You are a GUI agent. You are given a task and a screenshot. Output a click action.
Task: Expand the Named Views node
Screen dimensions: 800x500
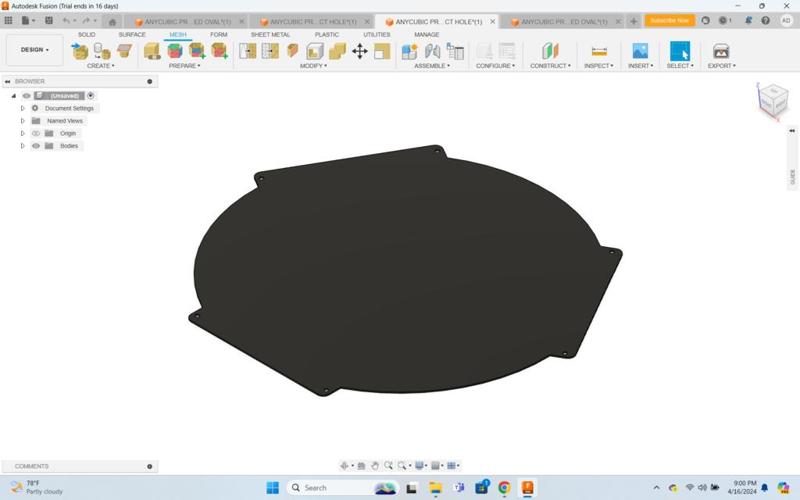point(22,121)
